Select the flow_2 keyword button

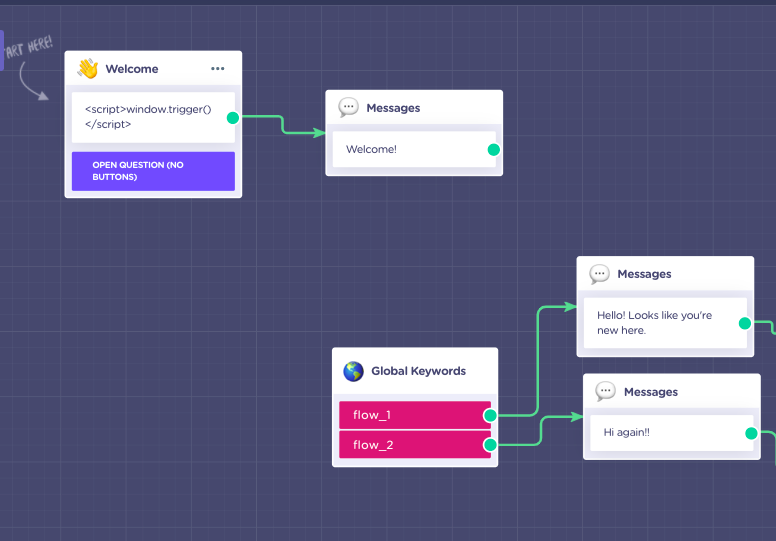415,444
